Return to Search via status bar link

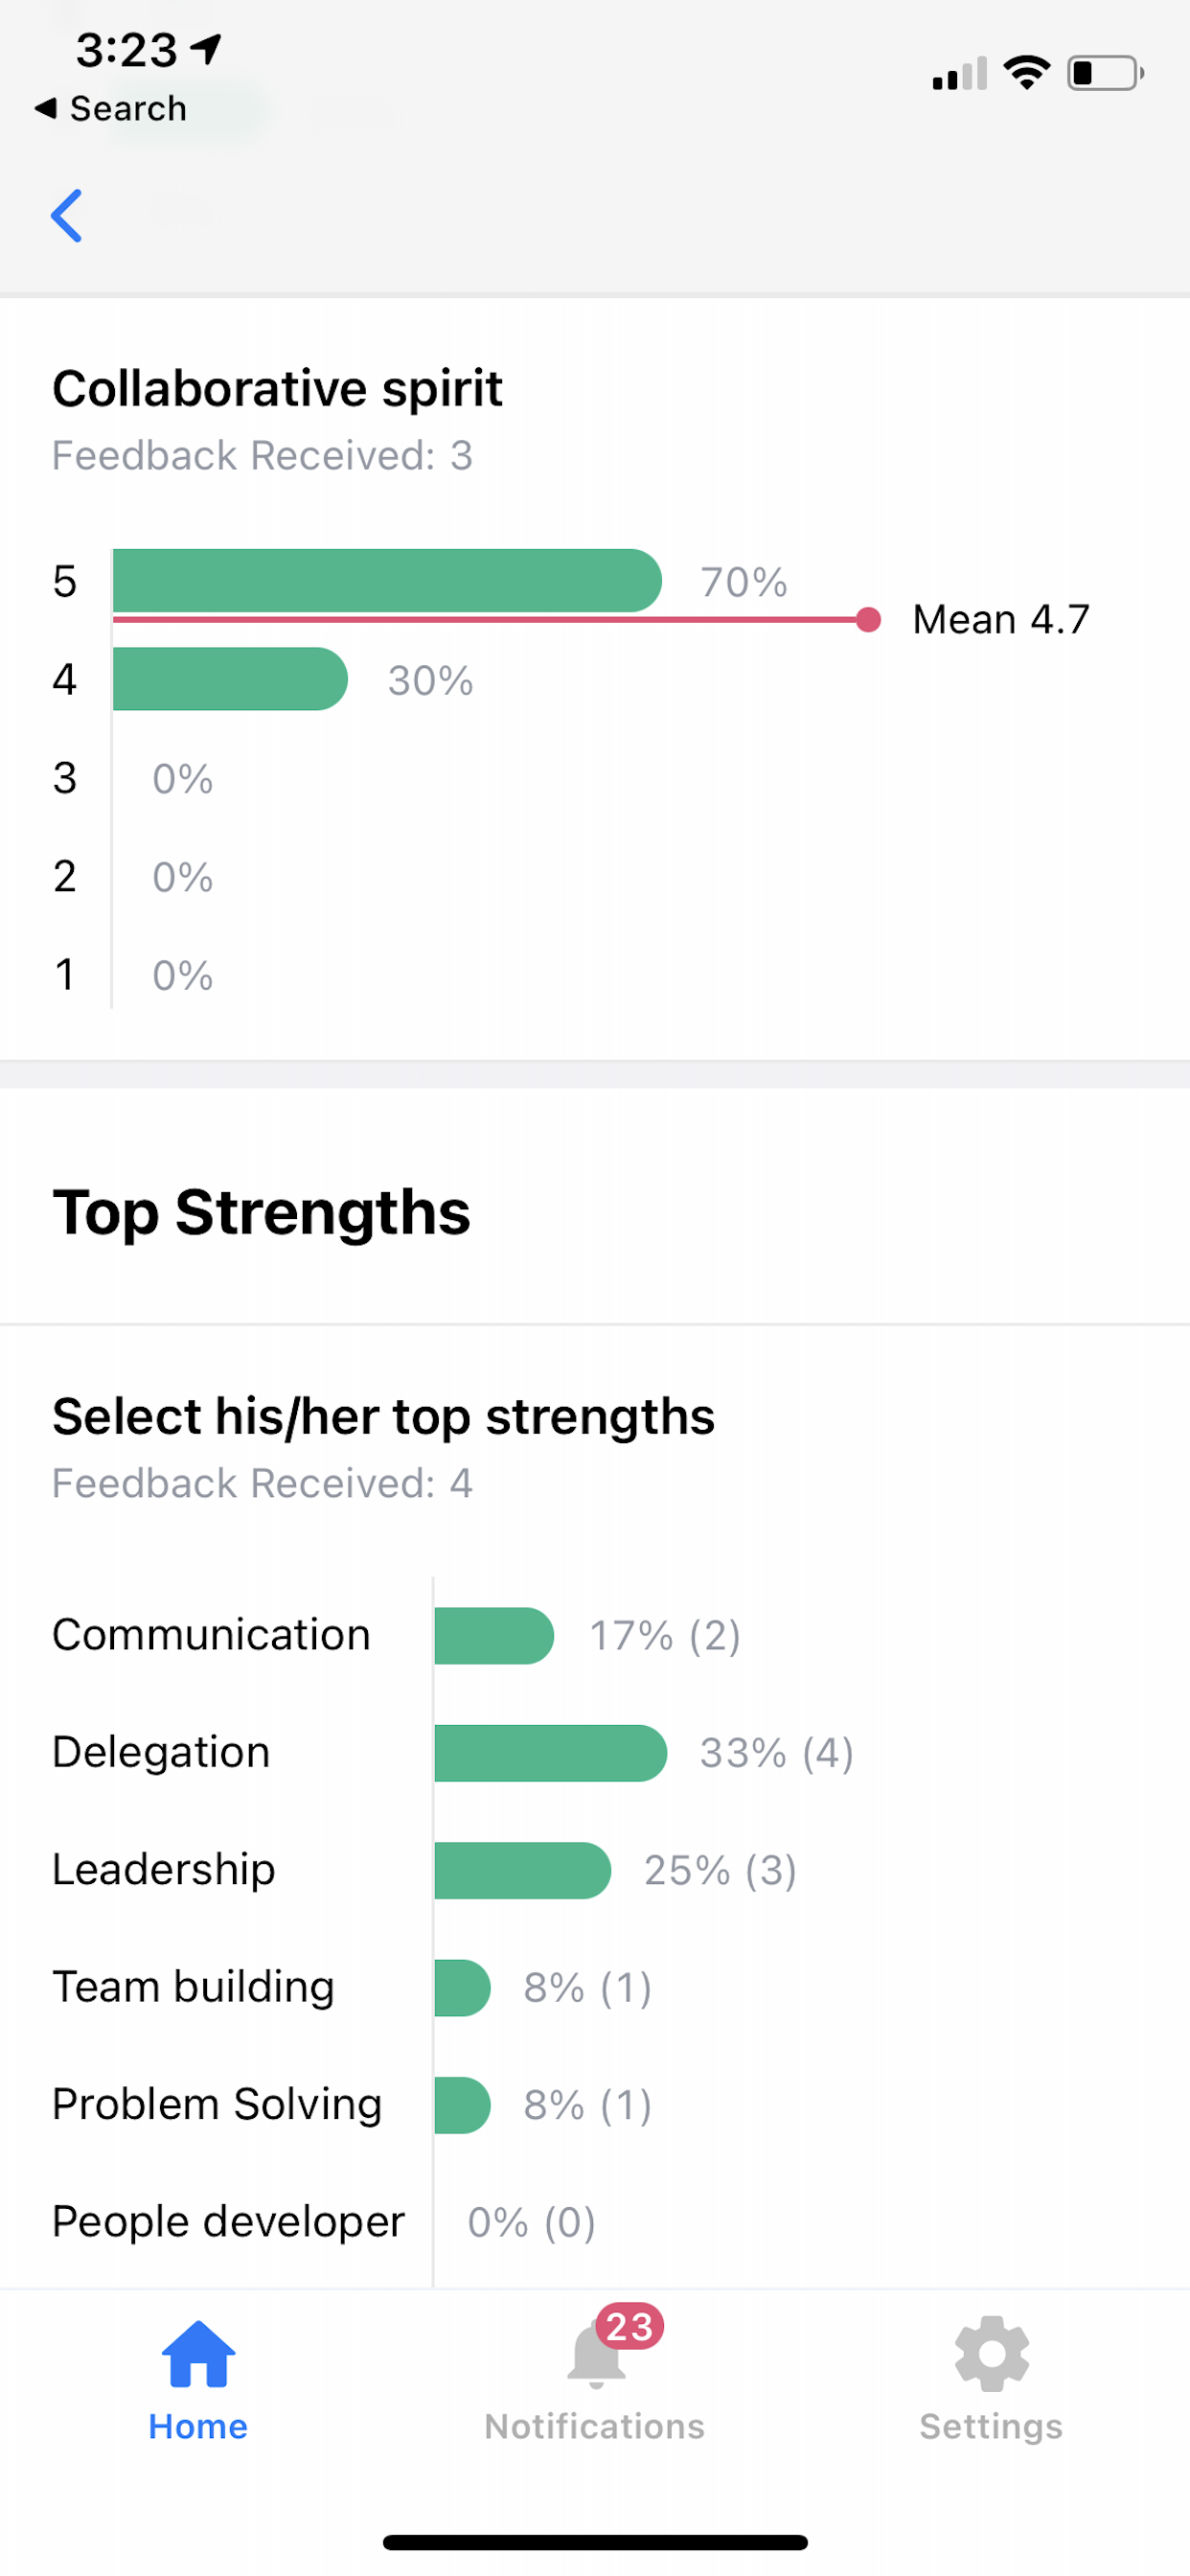pyautogui.click(x=111, y=108)
